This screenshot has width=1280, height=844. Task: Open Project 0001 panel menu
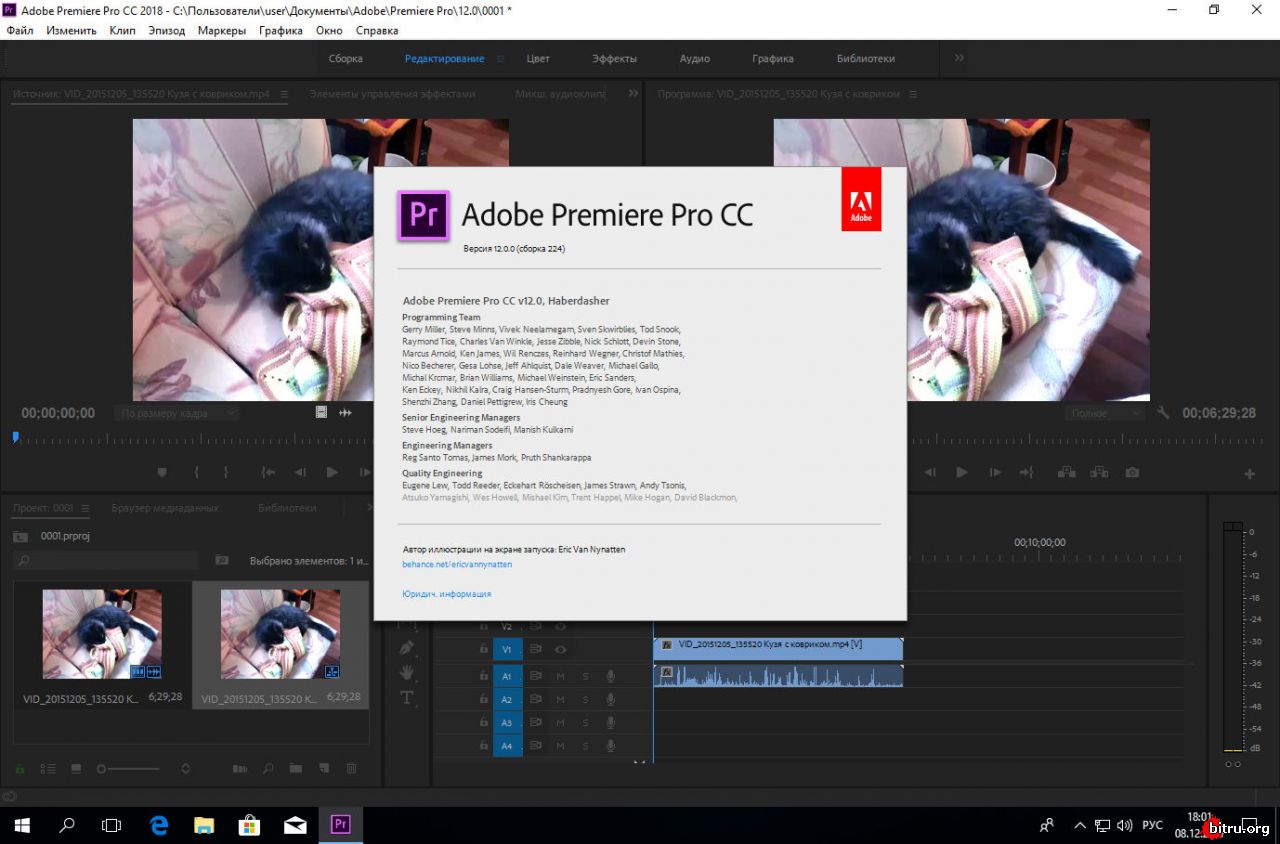coord(85,508)
